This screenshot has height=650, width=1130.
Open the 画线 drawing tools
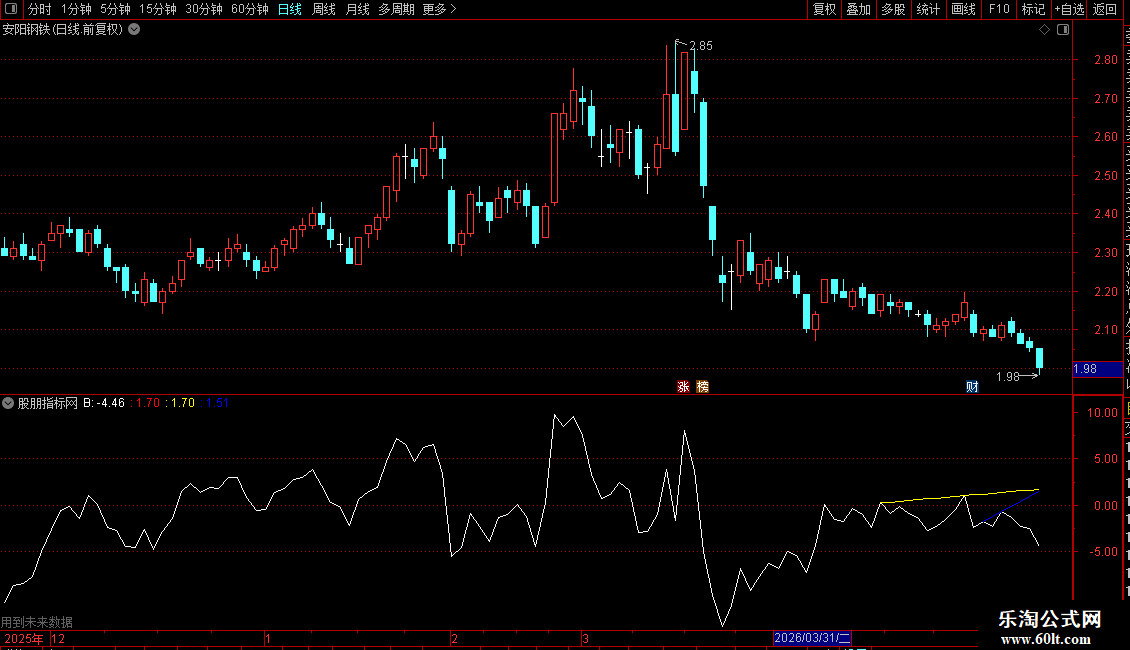[964, 9]
